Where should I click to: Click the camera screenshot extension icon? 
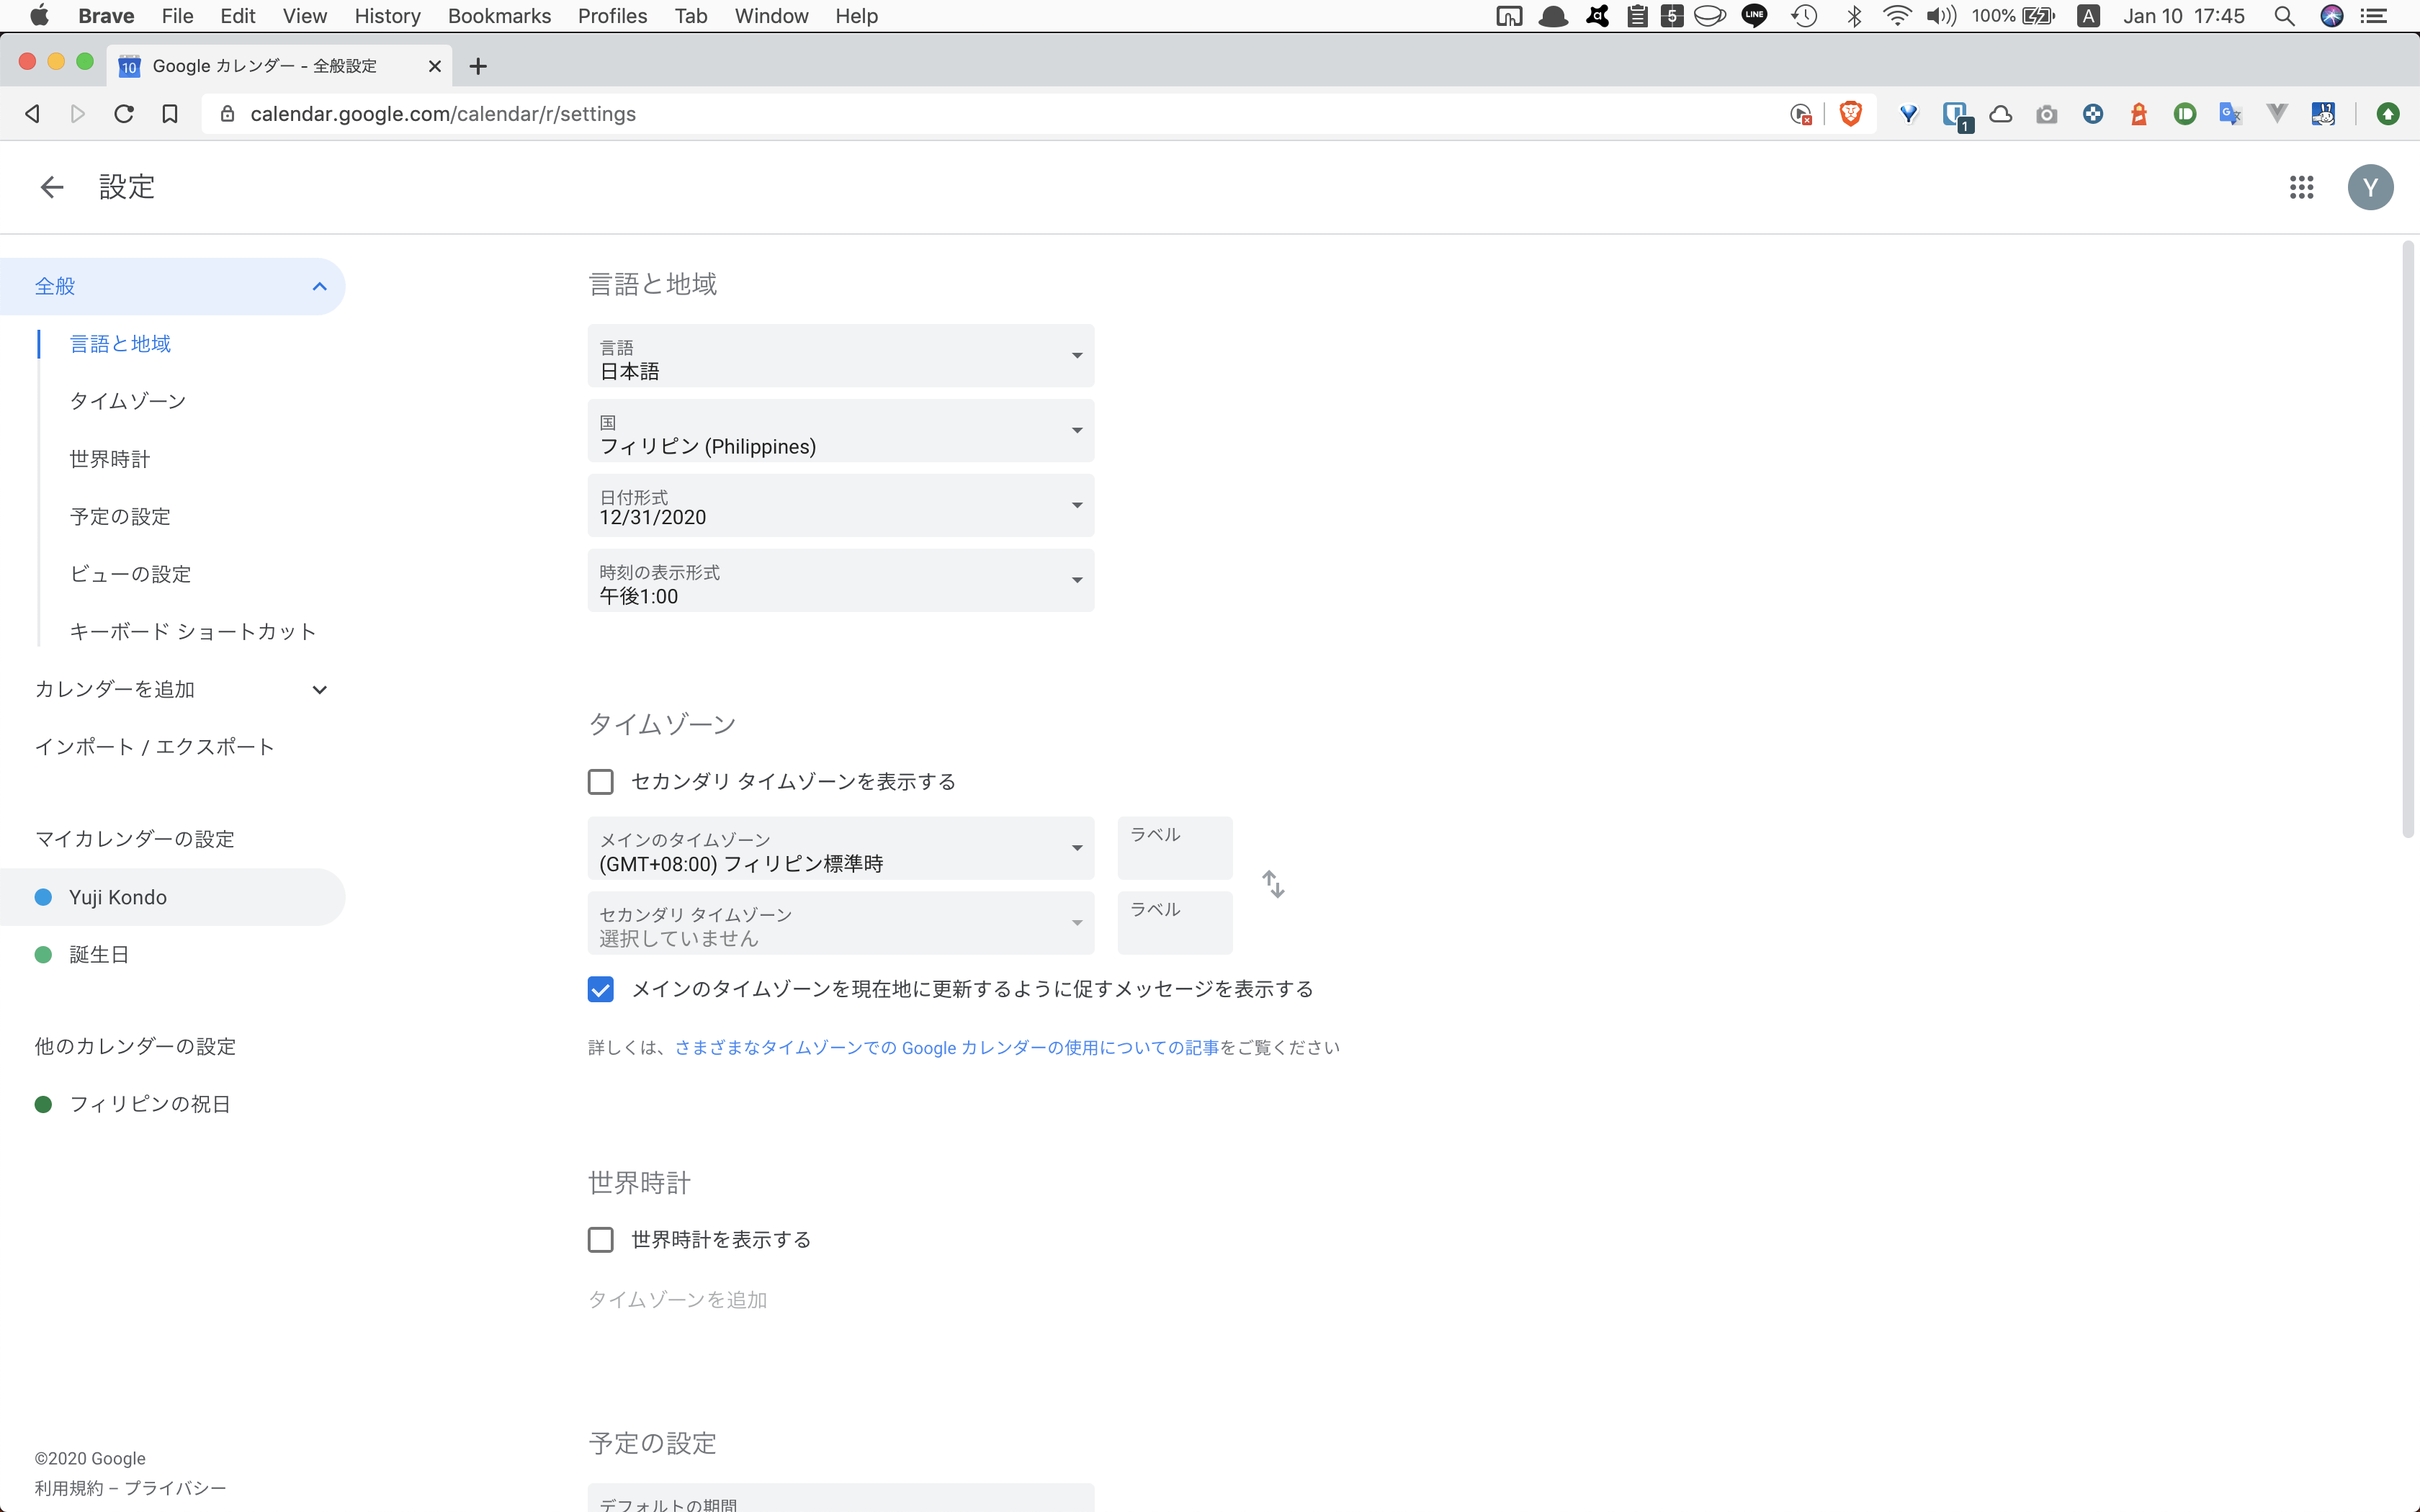tap(2046, 113)
